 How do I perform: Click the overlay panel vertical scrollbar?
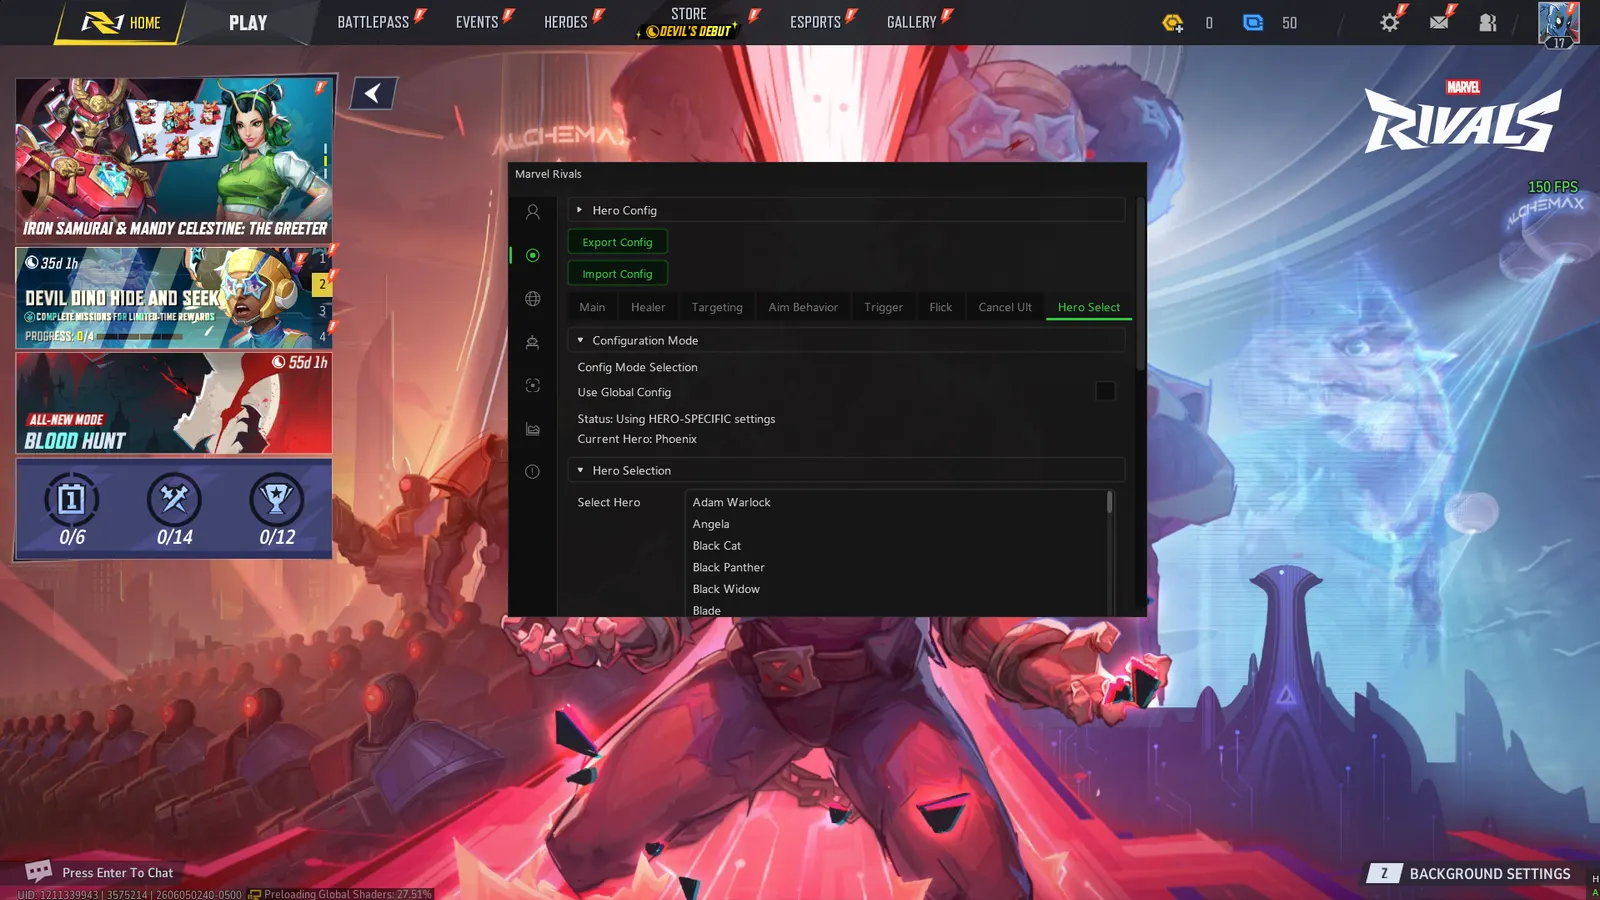[1140, 285]
